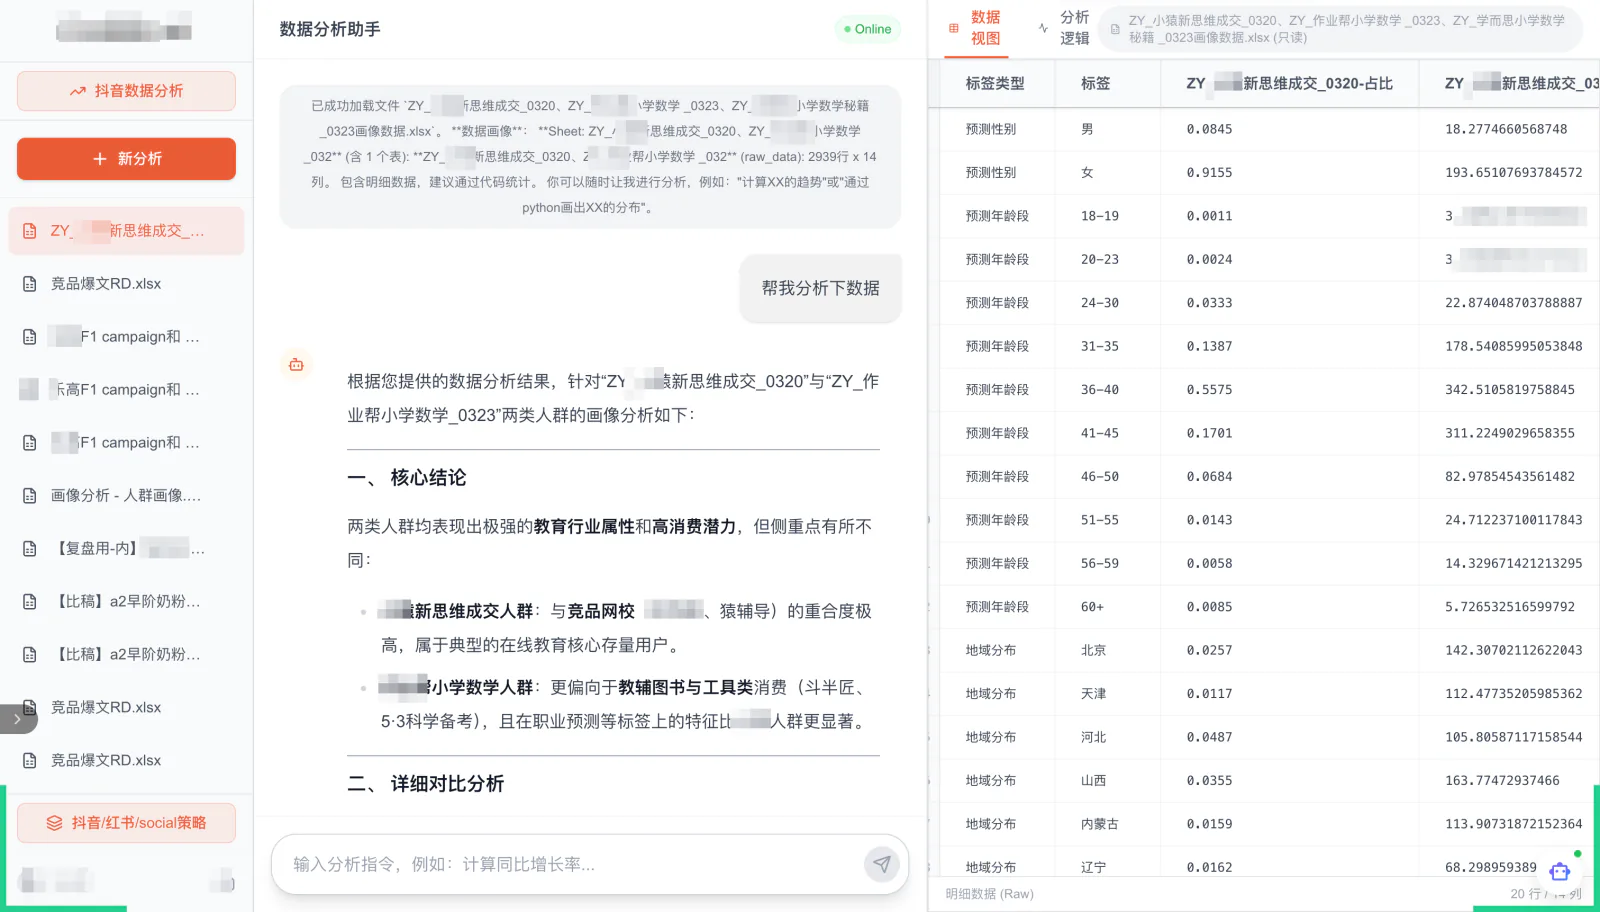Click the file icon of the selected ZY item
The height and width of the screenshot is (912, 1600).
(x=30, y=231)
